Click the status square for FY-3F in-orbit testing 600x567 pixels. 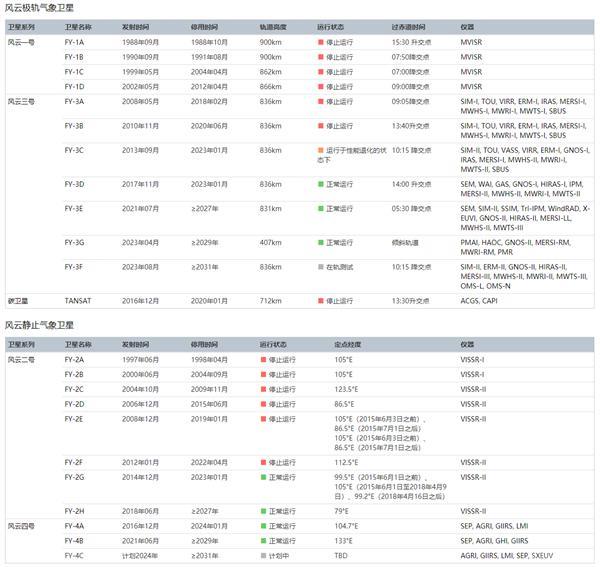click(319, 267)
